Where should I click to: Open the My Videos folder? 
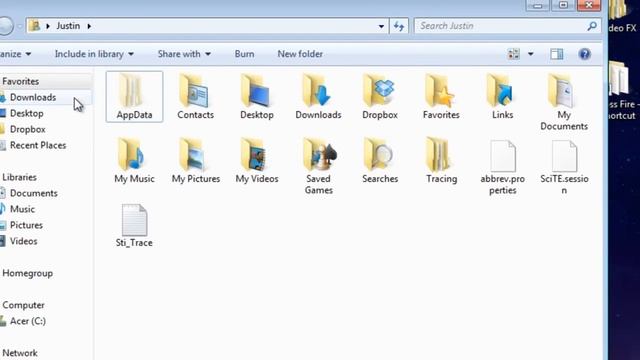(257, 160)
